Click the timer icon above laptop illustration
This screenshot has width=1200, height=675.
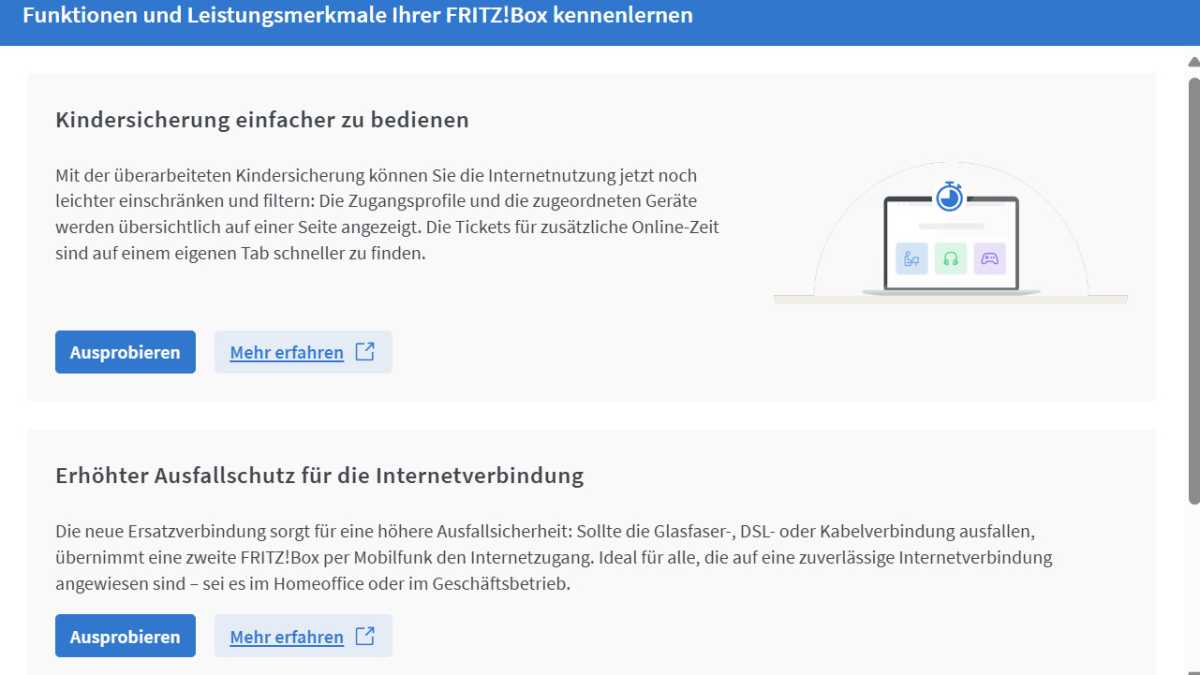(950, 195)
